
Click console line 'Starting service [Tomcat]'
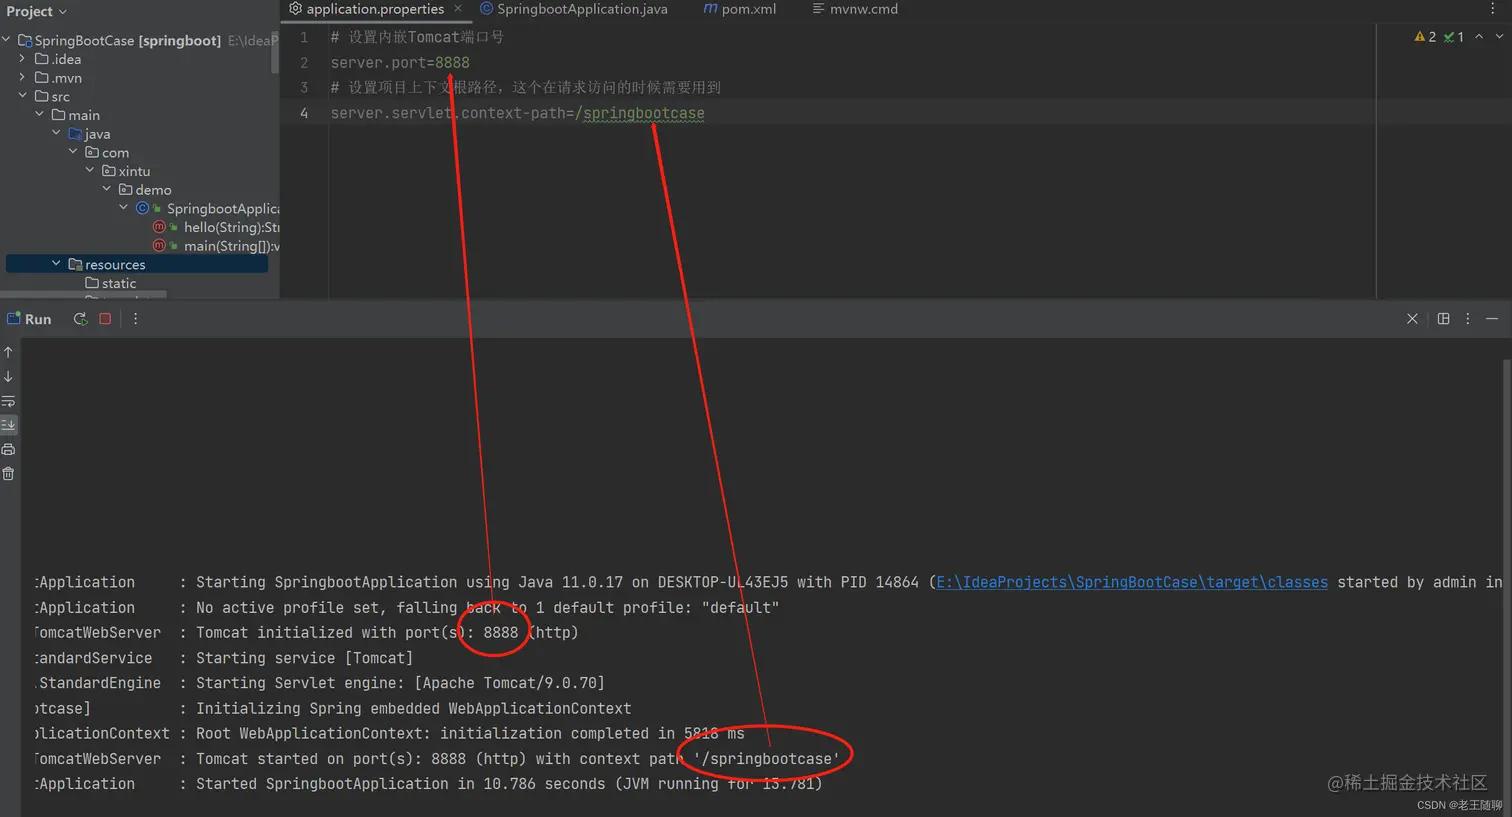304,658
